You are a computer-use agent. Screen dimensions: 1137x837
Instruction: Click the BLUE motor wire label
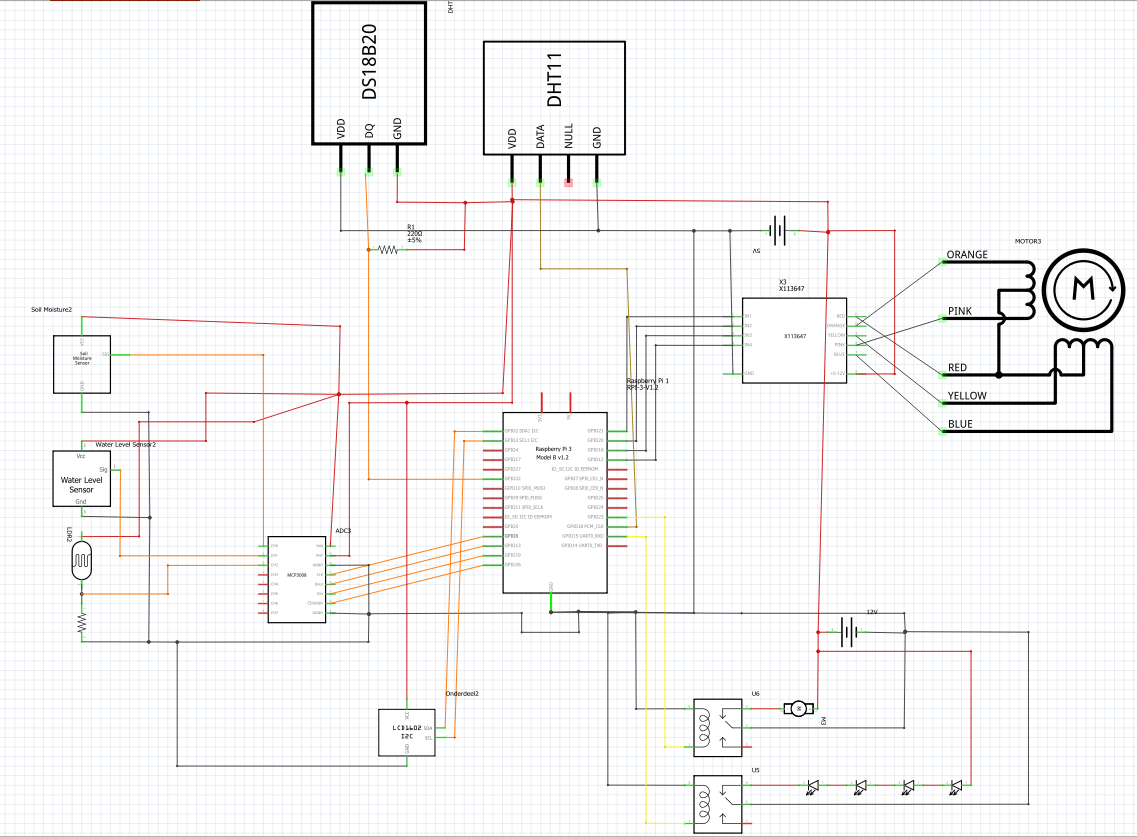(960, 424)
